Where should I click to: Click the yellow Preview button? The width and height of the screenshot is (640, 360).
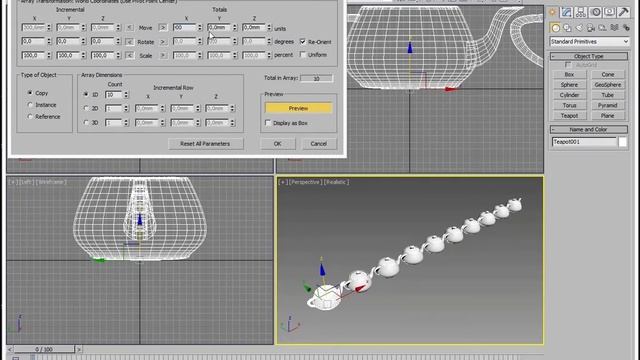(x=298, y=108)
